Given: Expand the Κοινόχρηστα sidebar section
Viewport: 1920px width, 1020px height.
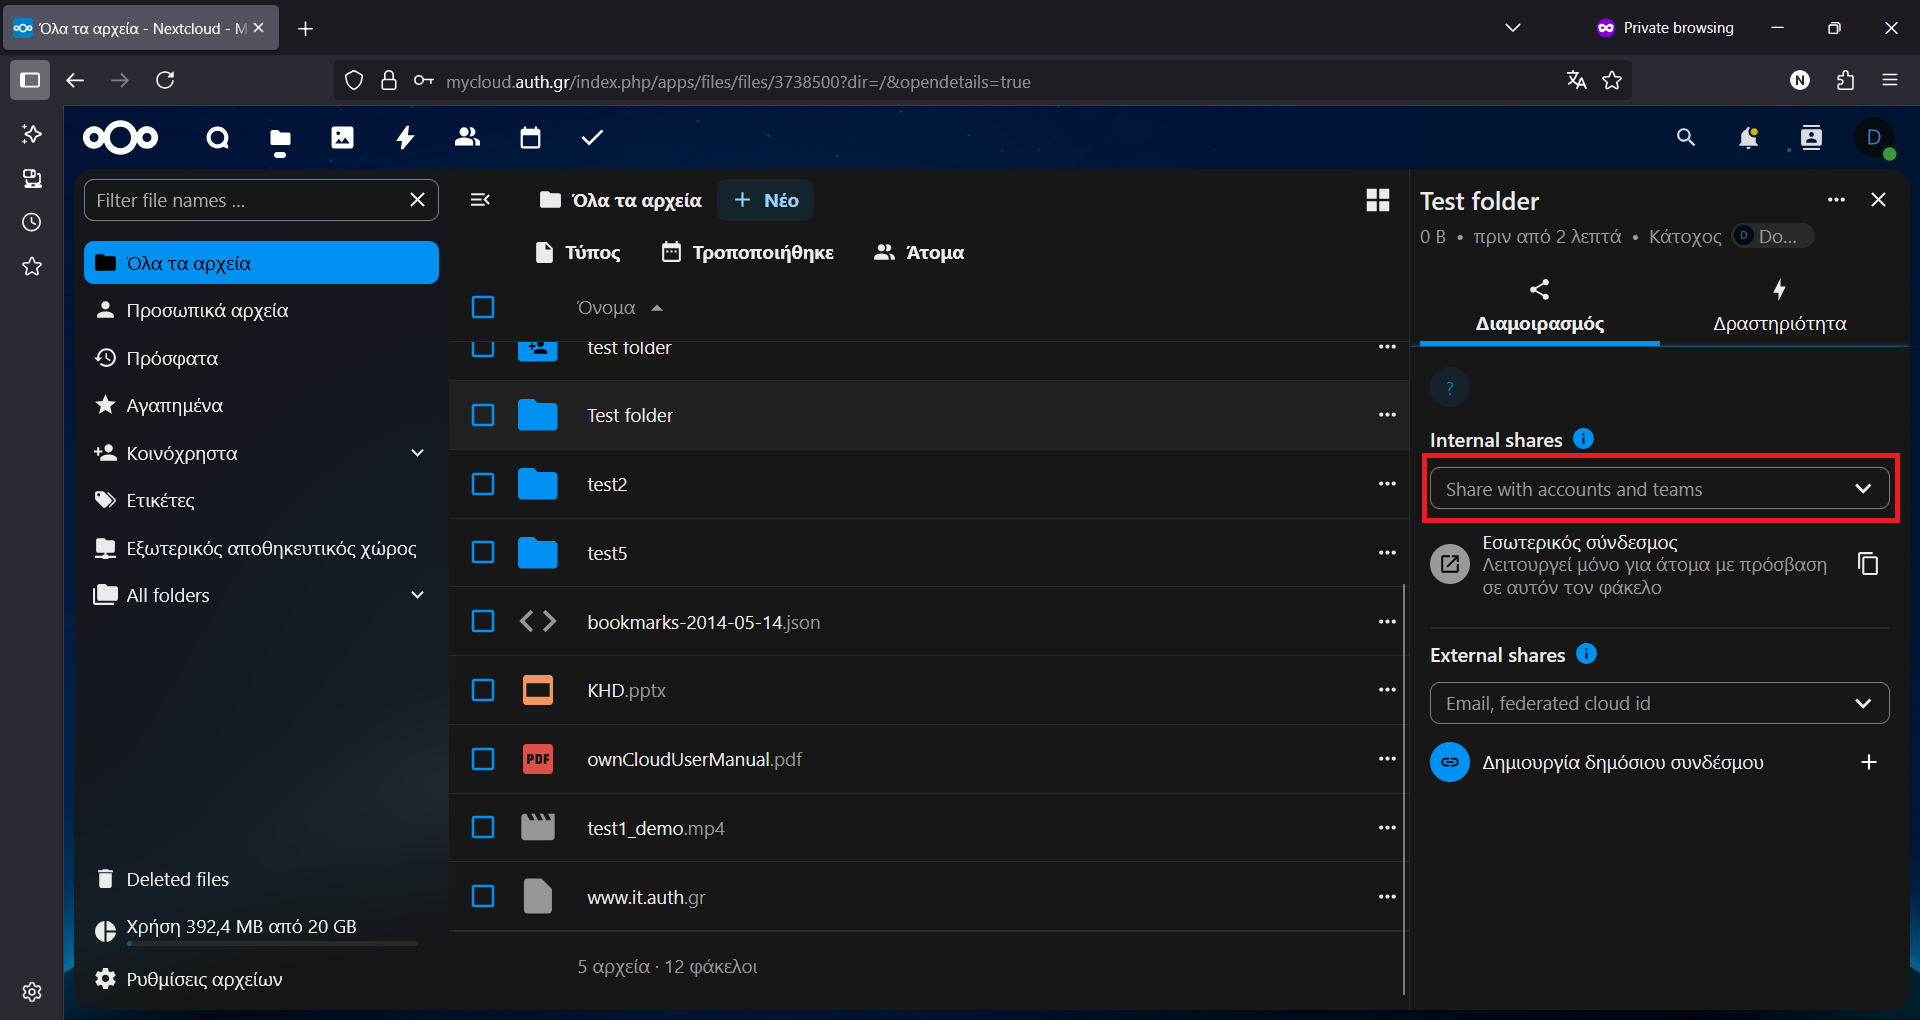Looking at the screenshot, I should [417, 454].
